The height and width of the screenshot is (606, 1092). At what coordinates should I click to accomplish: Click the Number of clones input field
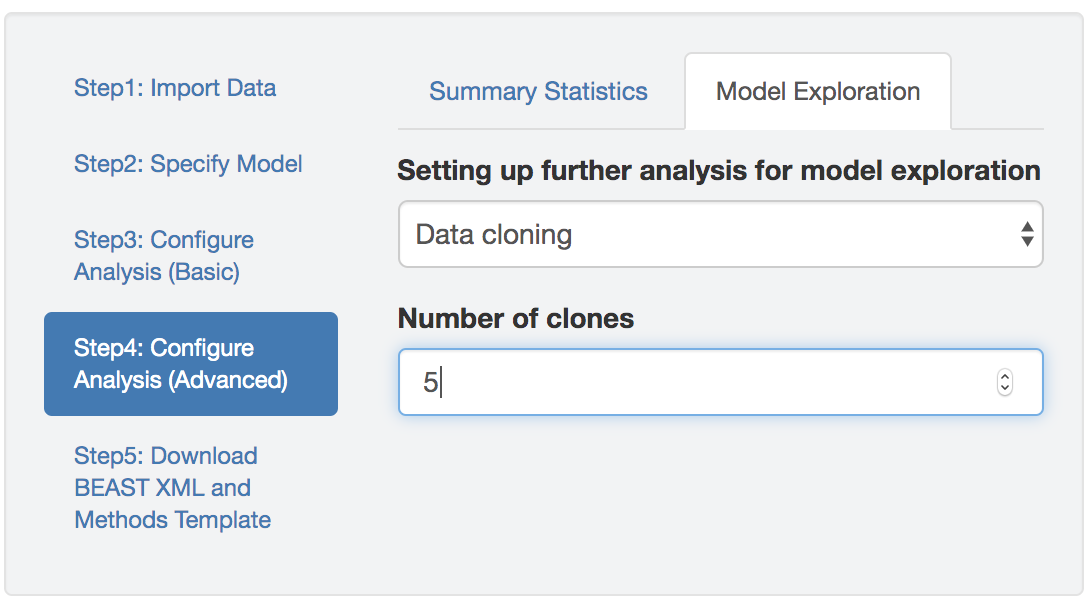(700, 382)
